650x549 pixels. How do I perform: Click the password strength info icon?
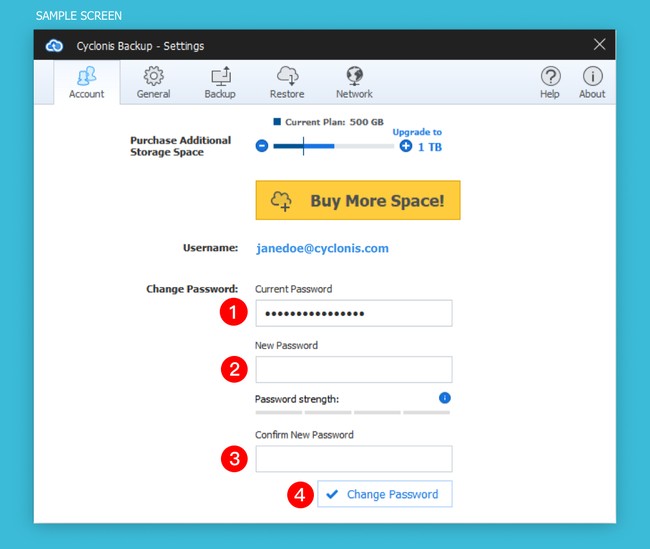click(x=445, y=398)
